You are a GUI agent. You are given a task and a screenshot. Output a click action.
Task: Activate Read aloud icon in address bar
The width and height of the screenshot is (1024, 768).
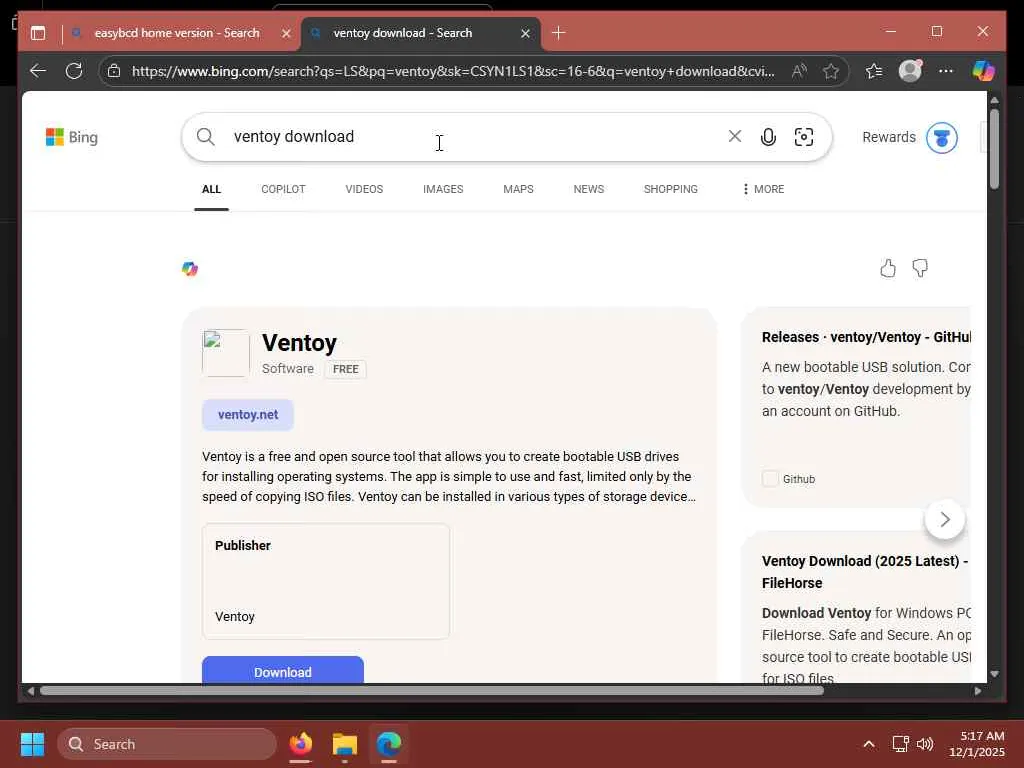point(799,71)
